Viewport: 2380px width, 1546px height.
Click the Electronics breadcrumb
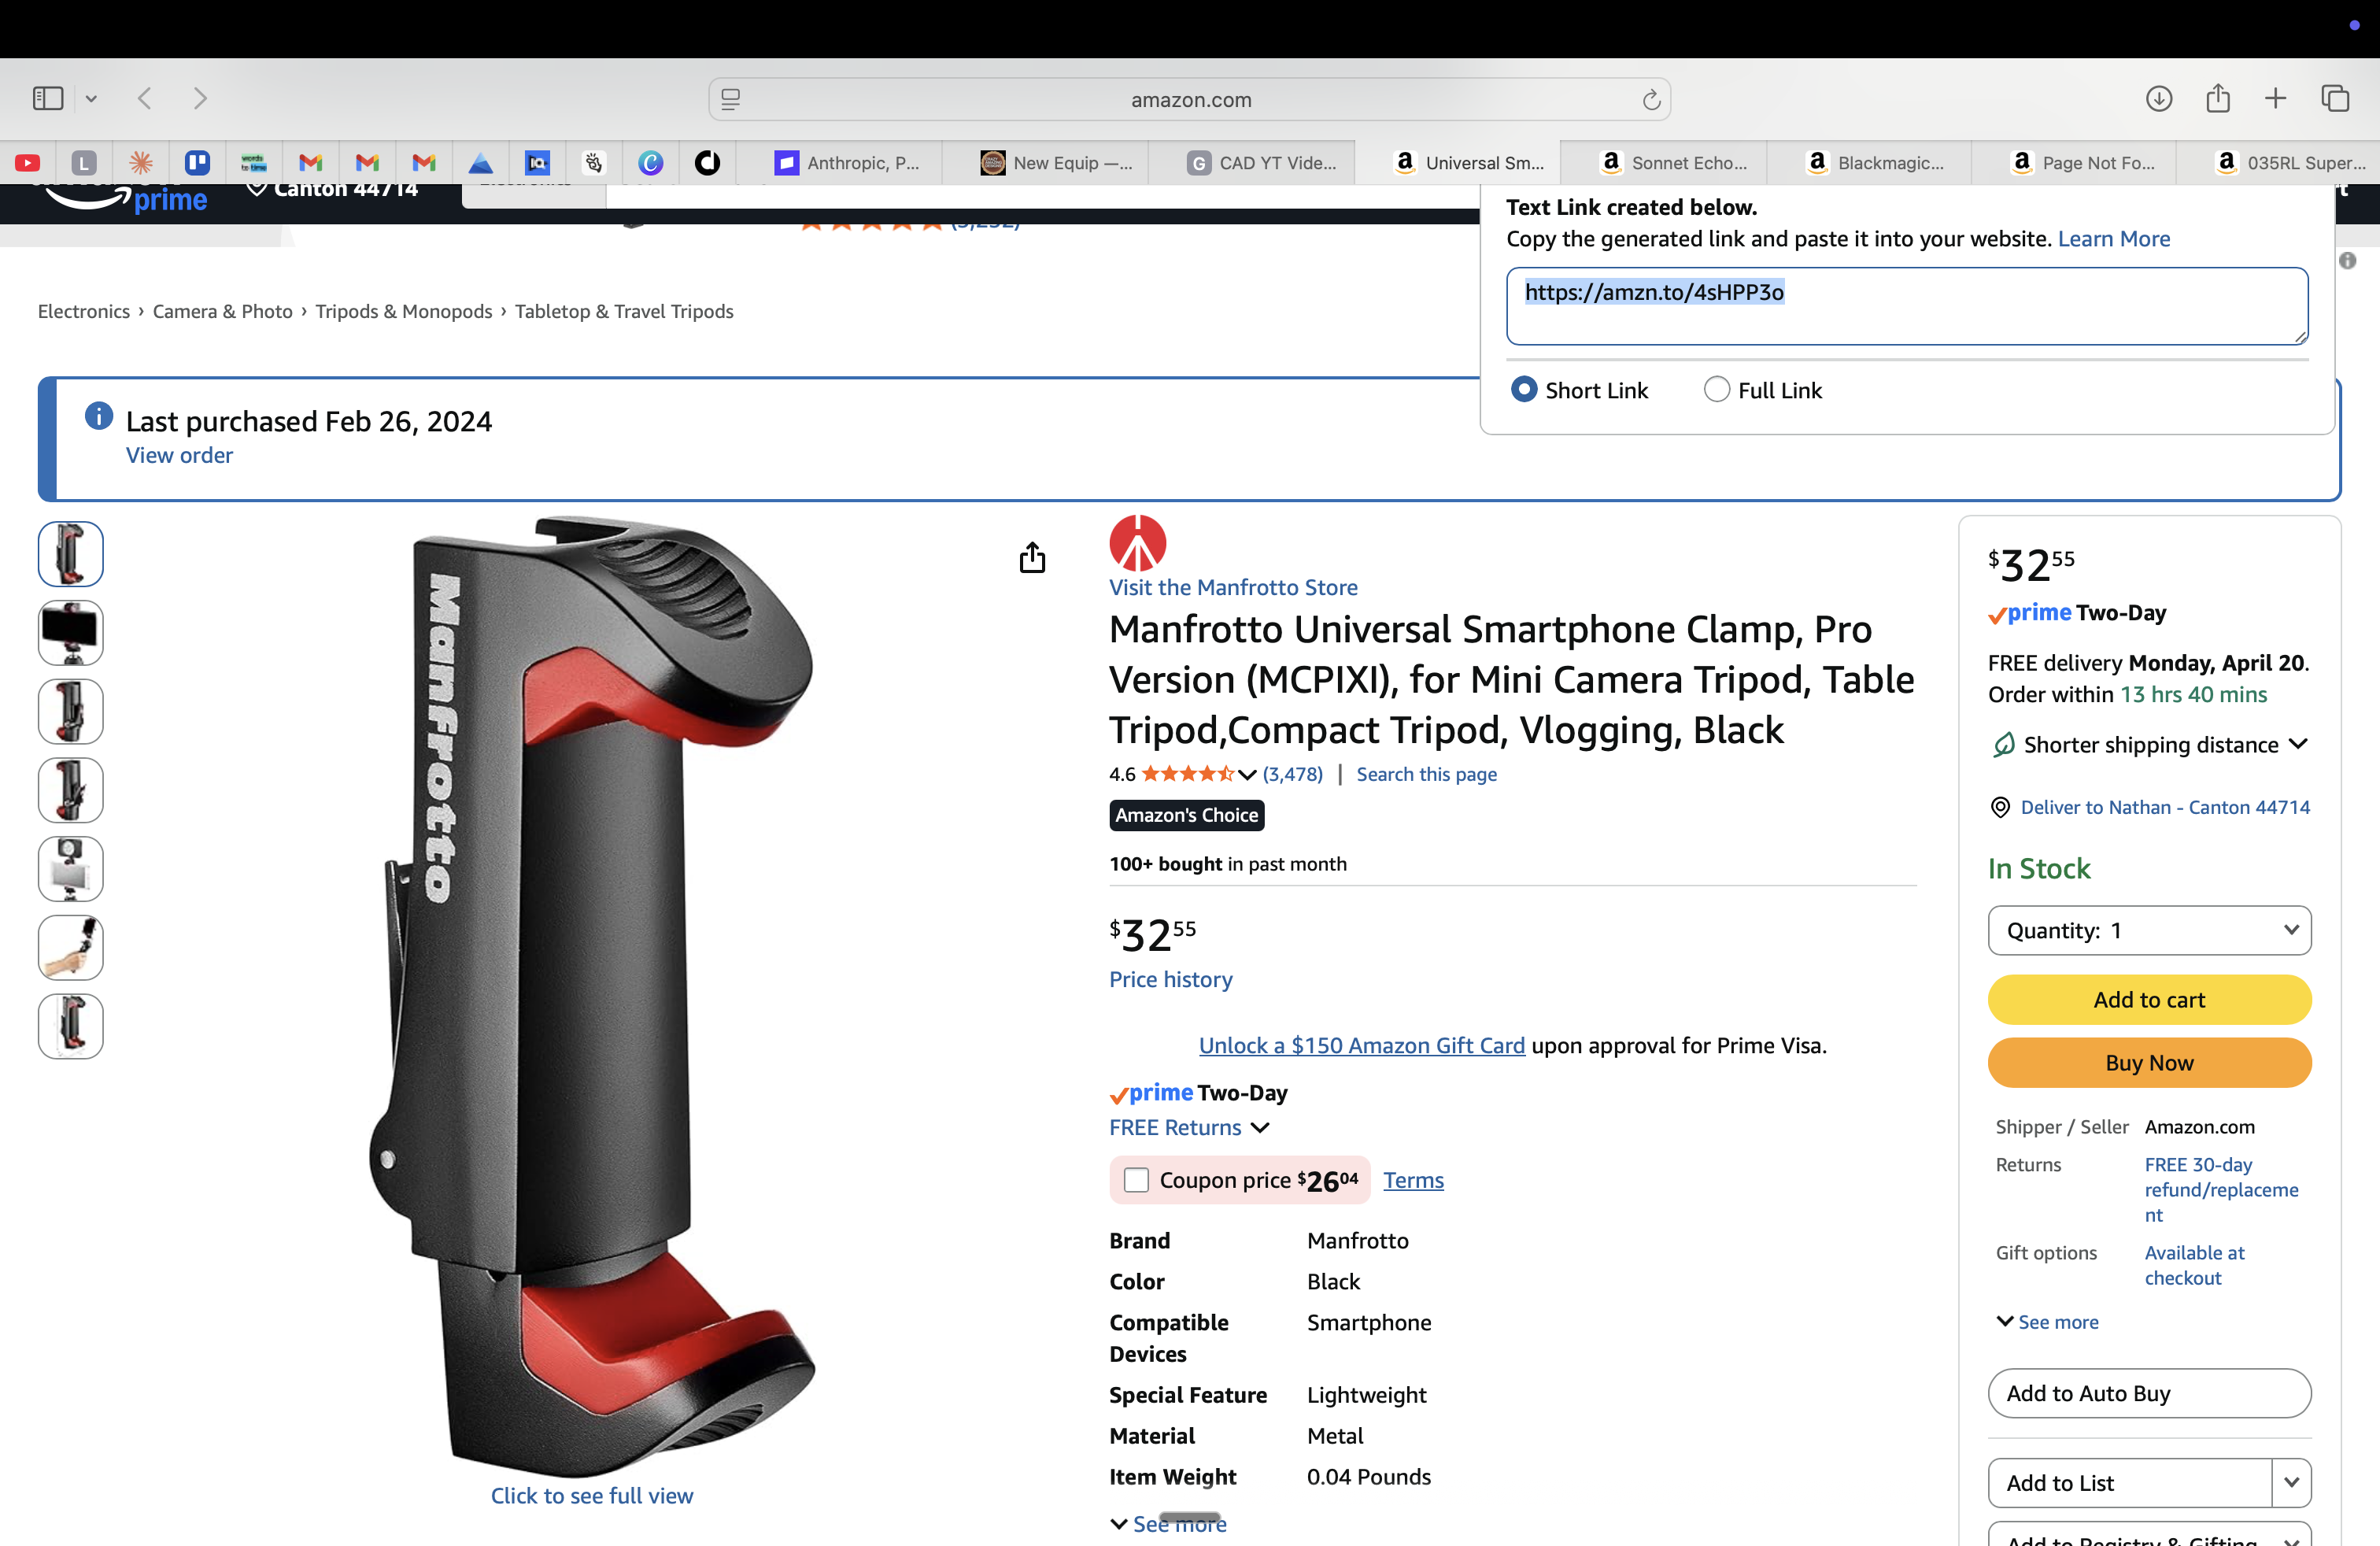tap(84, 311)
